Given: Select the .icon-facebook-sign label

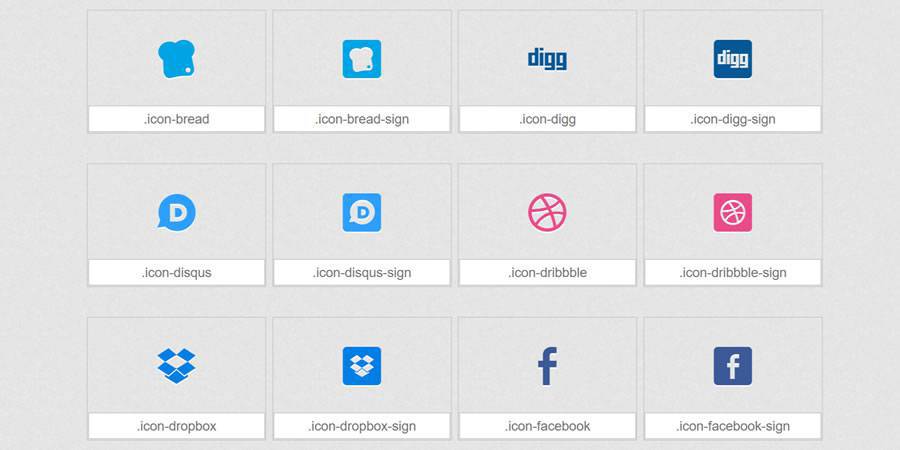Looking at the screenshot, I should (x=732, y=426).
